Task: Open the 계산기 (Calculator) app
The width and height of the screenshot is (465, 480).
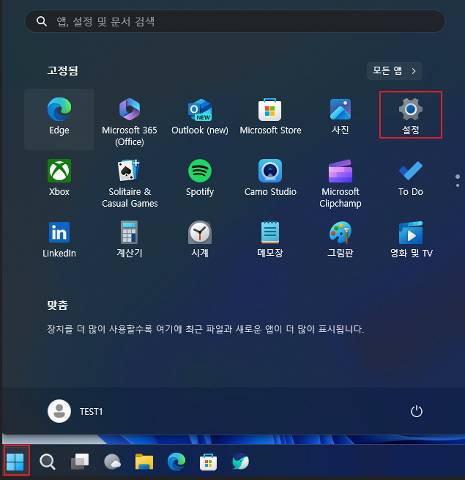Action: pos(130,239)
